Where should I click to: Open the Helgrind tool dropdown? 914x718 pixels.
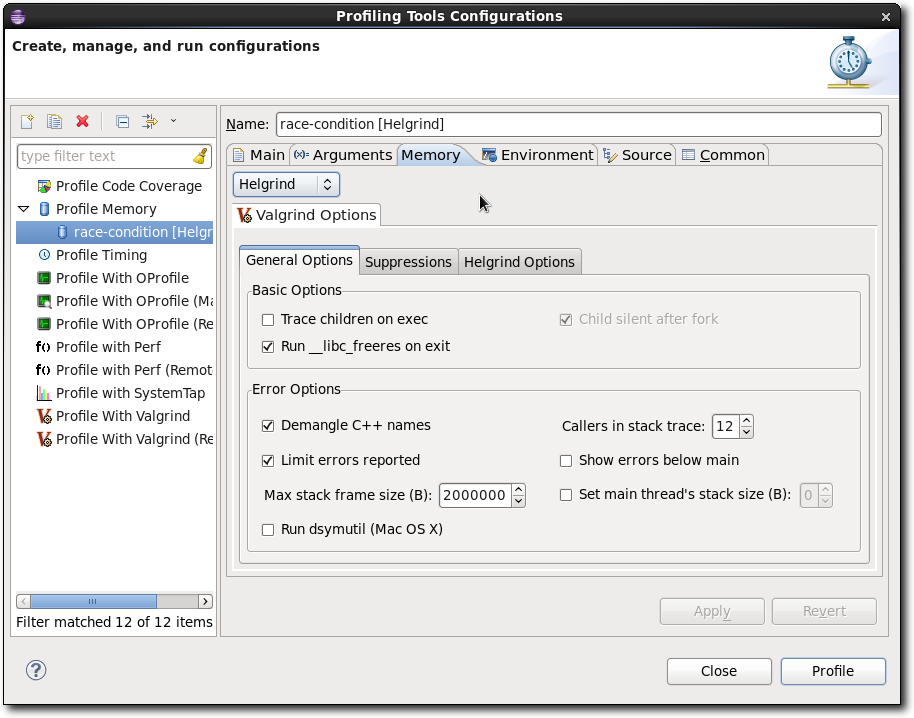[286, 184]
